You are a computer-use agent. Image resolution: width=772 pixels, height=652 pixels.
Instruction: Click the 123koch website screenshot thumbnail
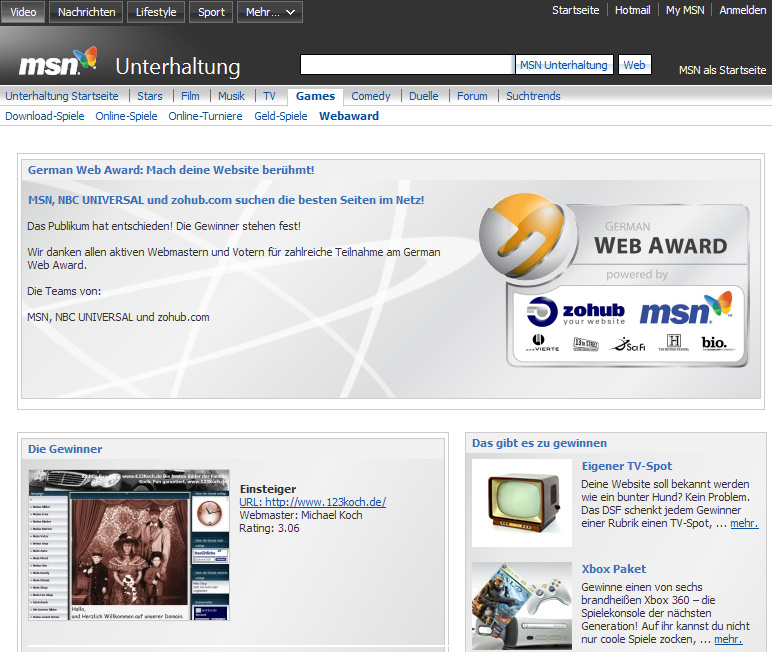coord(129,545)
